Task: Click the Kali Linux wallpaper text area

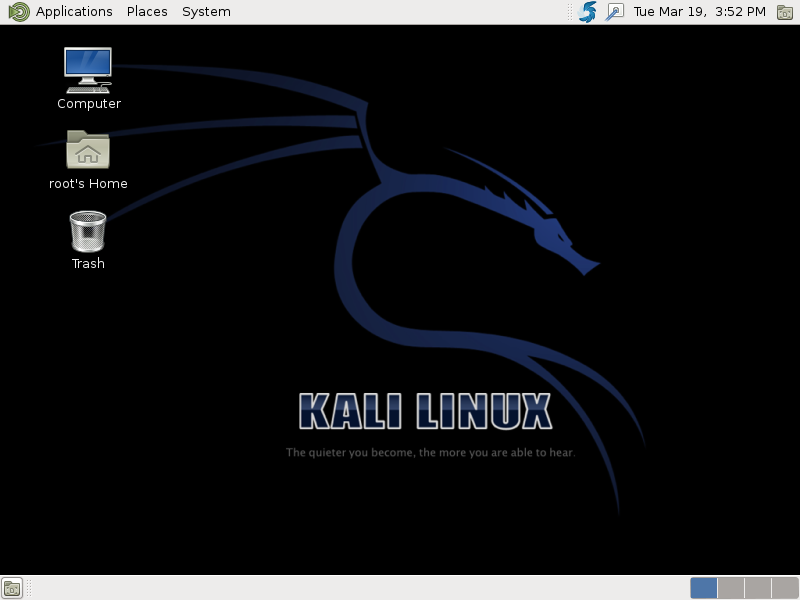Action: [x=425, y=408]
